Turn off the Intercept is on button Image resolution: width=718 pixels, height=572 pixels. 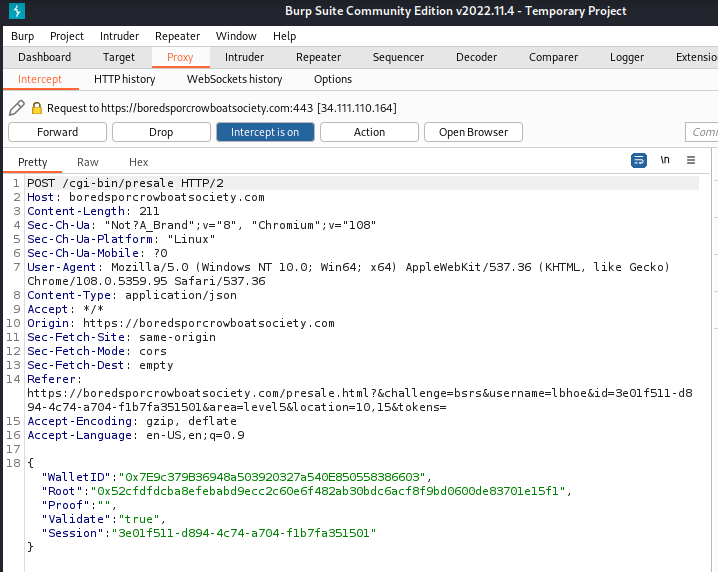click(x=265, y=132)
